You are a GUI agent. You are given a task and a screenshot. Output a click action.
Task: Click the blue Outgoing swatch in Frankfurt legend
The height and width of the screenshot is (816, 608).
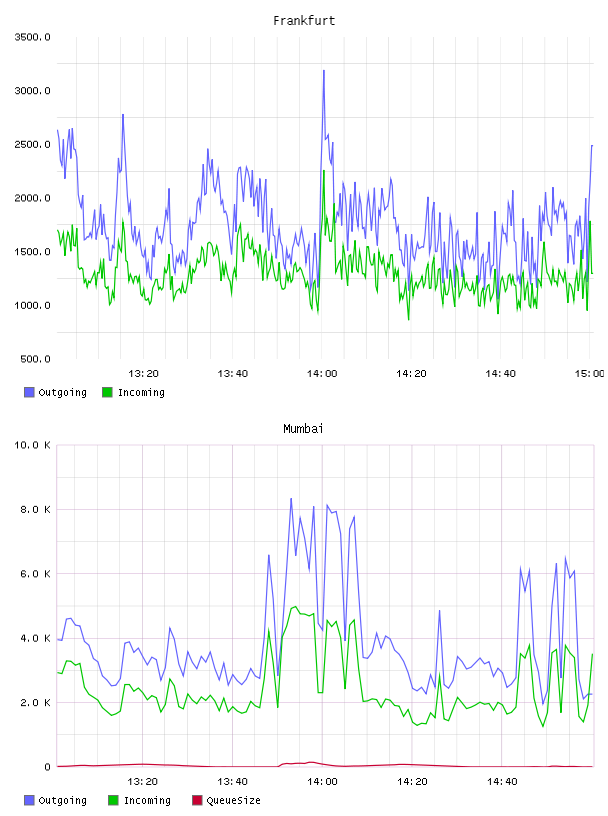pos(29,392)
